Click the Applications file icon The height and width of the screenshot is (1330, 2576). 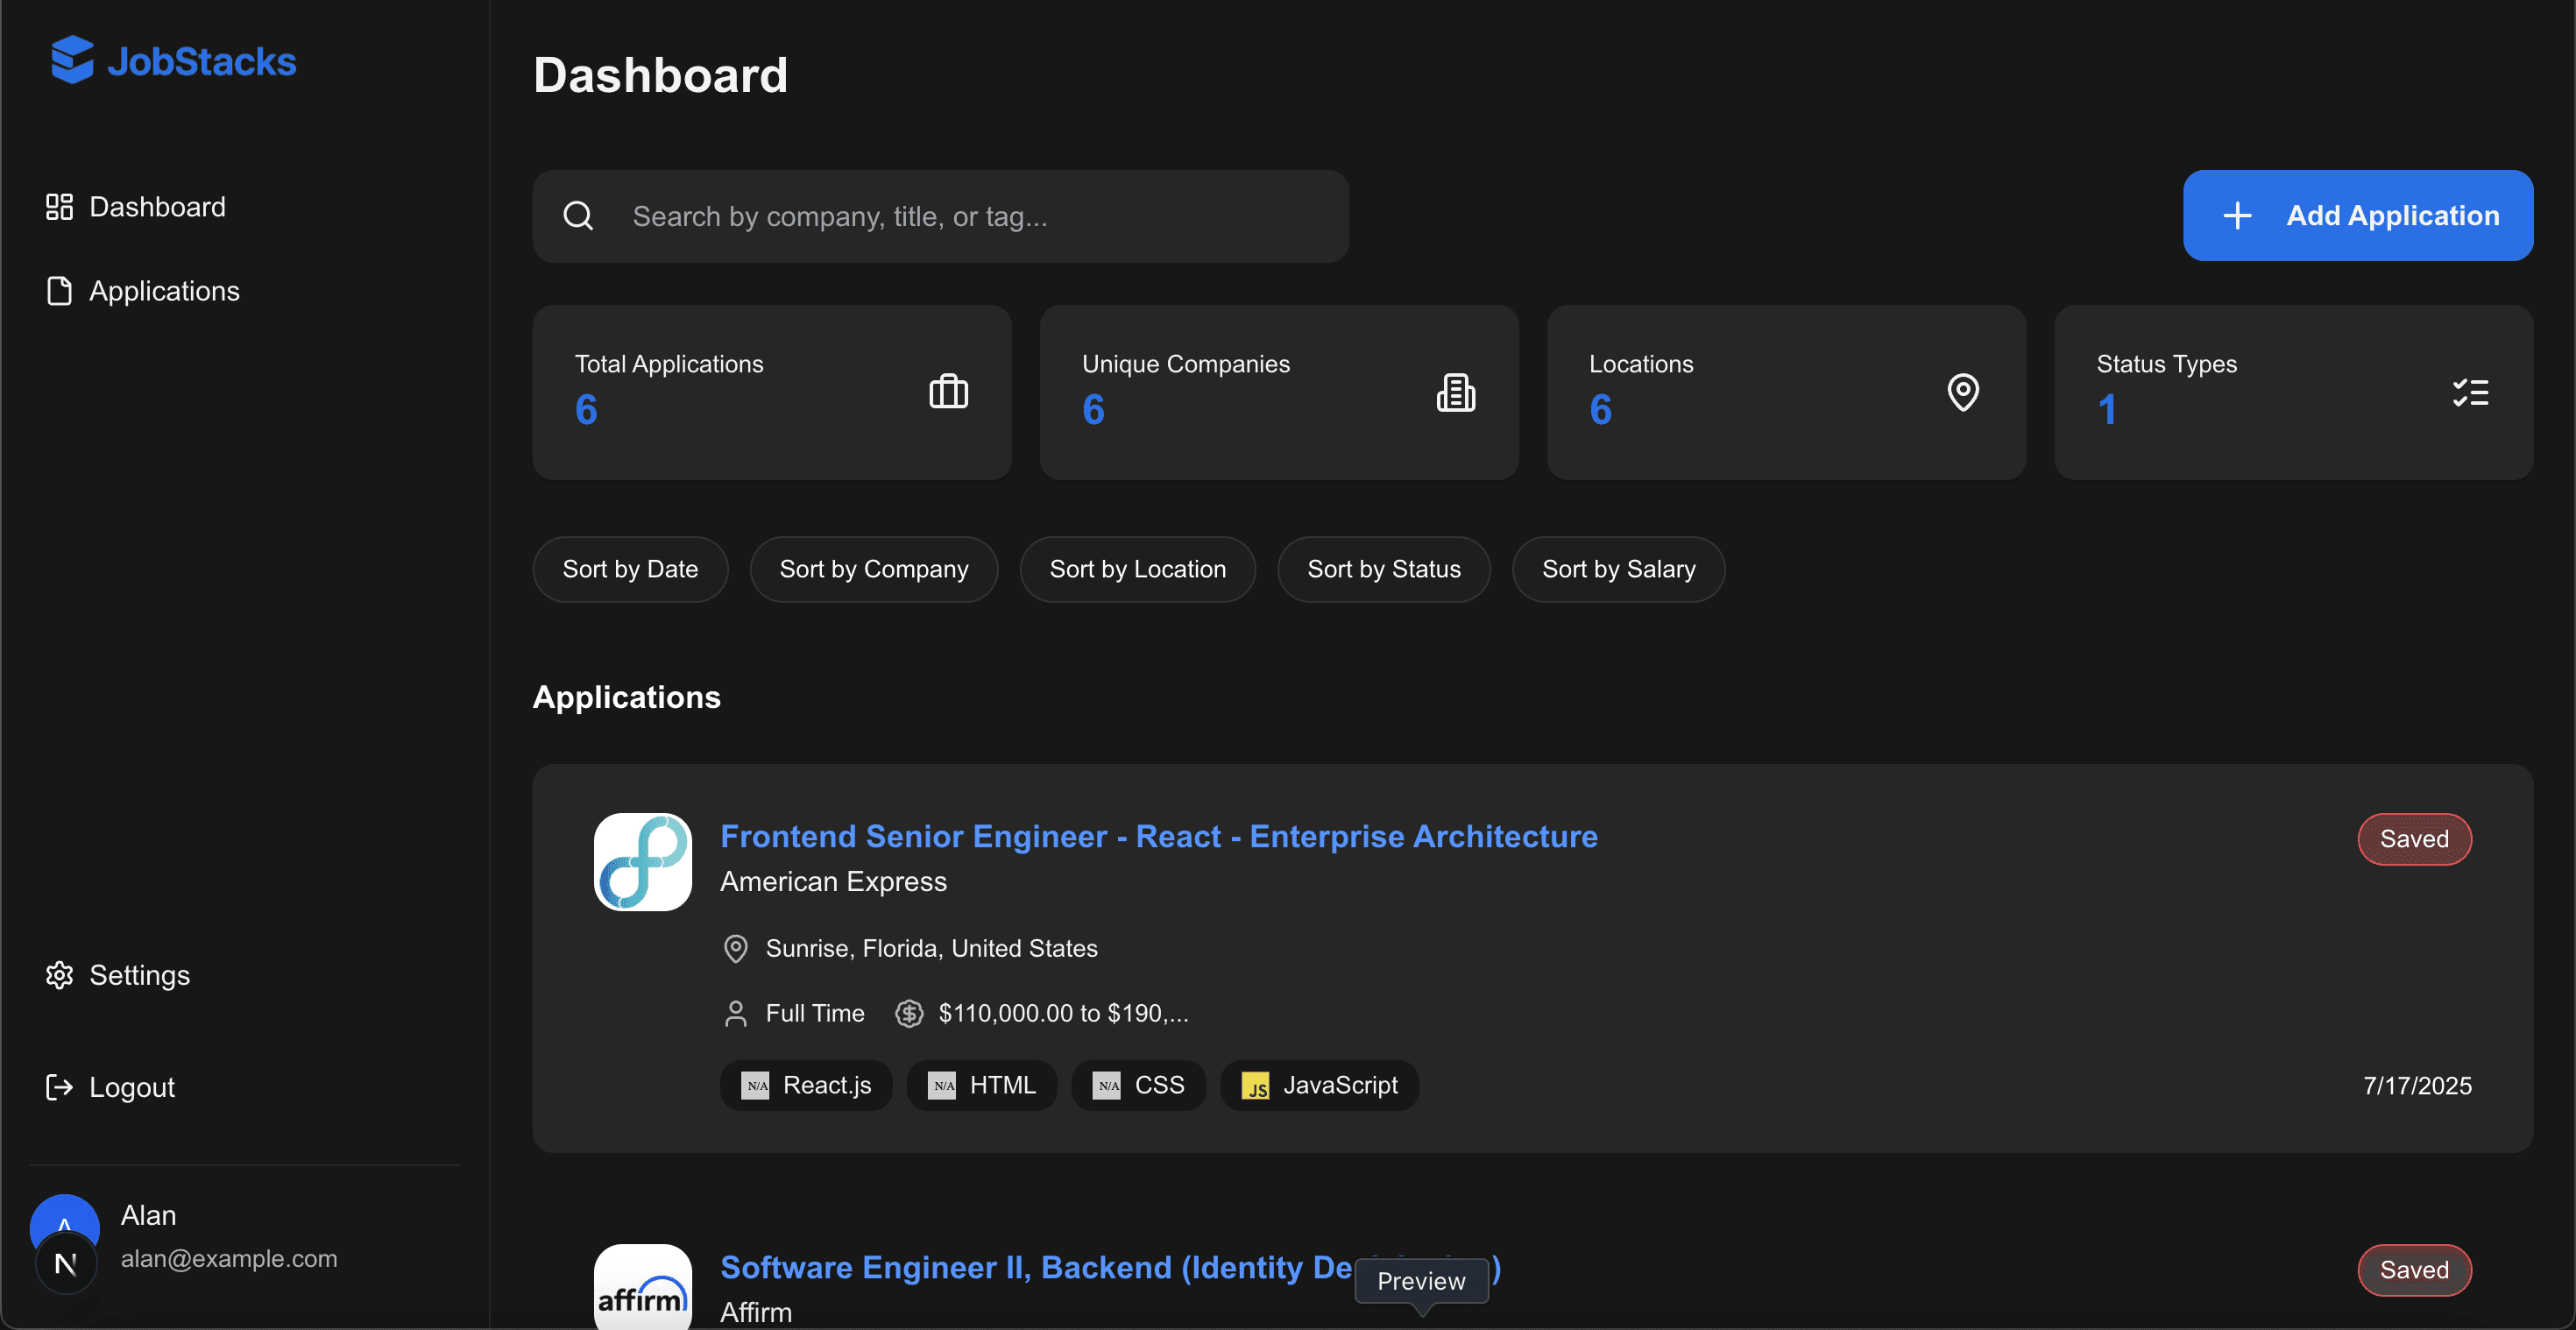[59, 291]
